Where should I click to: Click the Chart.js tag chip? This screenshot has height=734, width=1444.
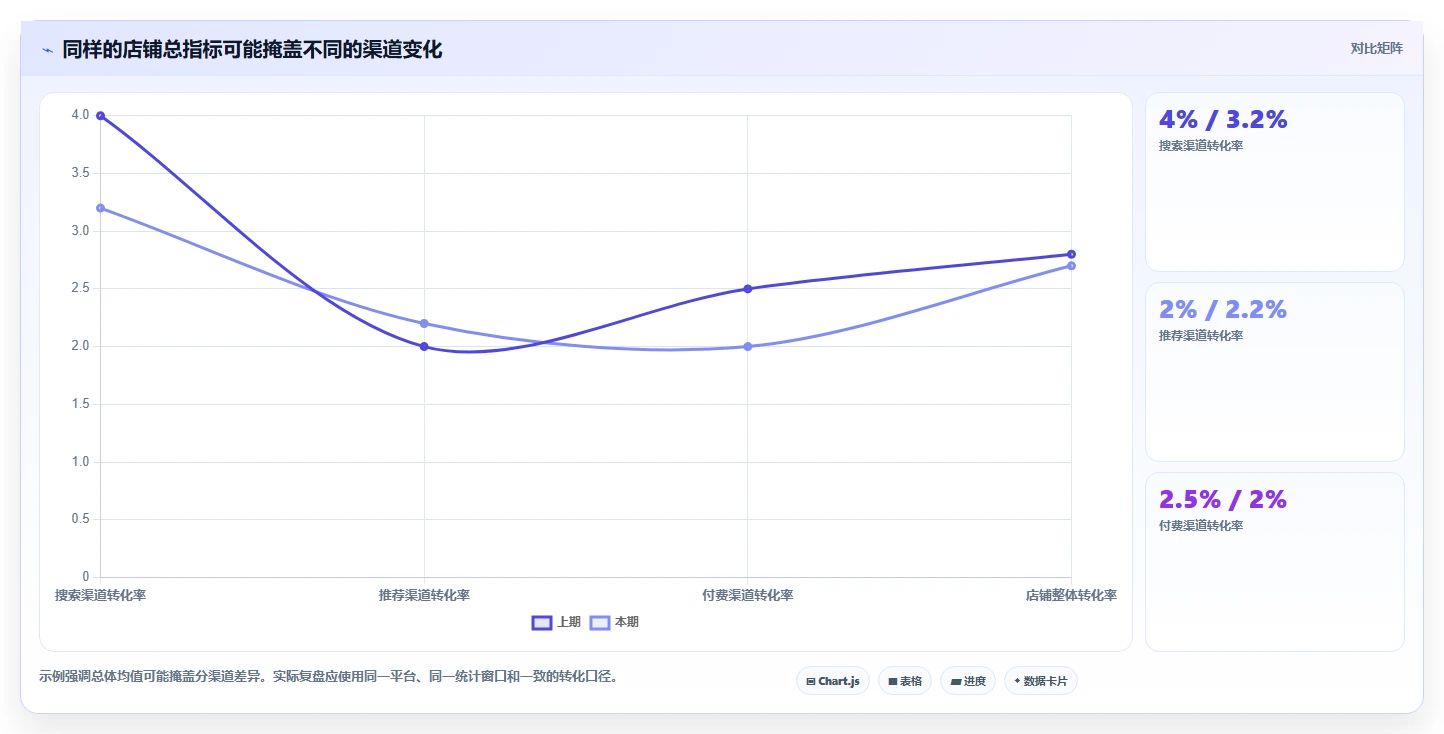pos(833,681)
